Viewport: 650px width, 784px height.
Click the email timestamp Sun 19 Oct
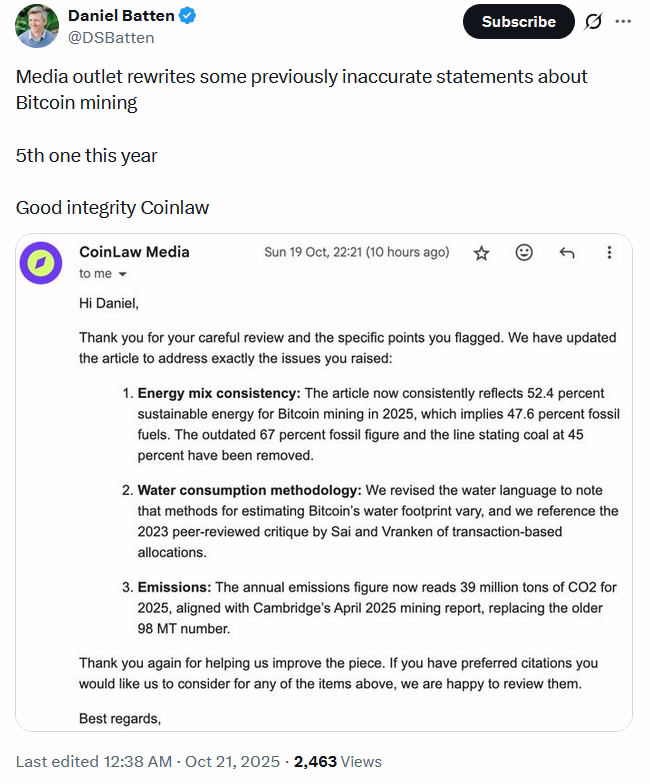(356, 252)
